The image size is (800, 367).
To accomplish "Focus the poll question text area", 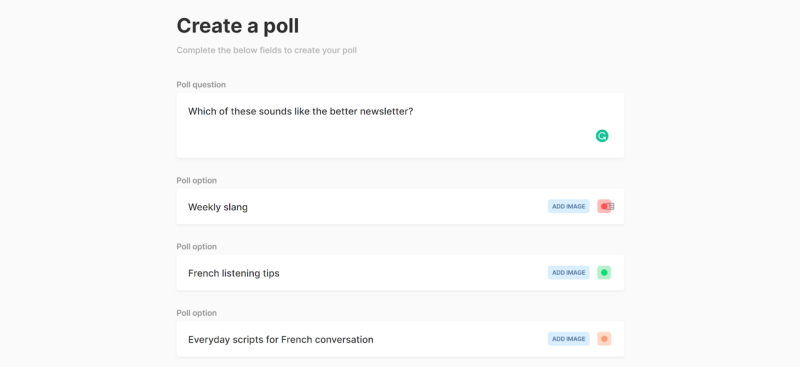I will click(x=400, y=125).
